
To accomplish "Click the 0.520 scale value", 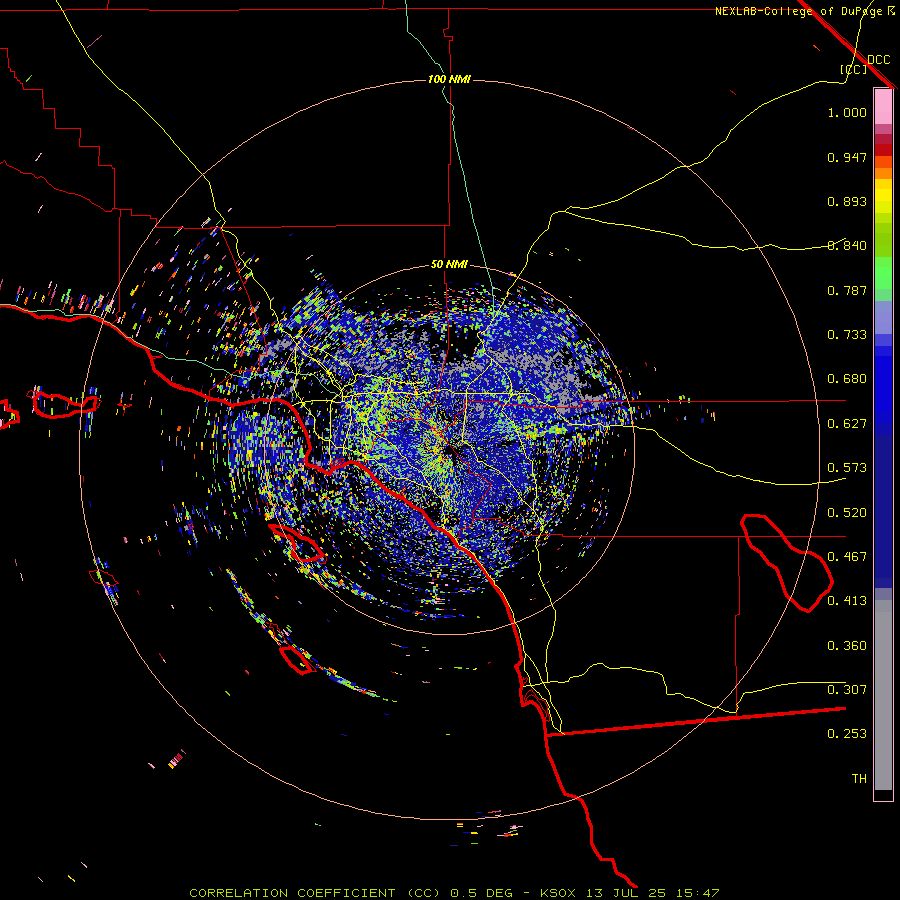I will pyautogui.click(x=847, y=513).
